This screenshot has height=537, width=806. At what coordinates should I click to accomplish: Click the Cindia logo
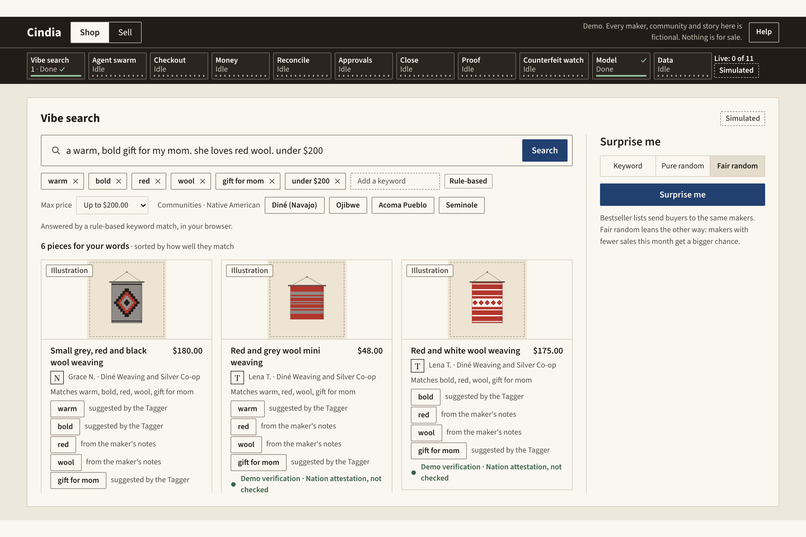[44, 32]
